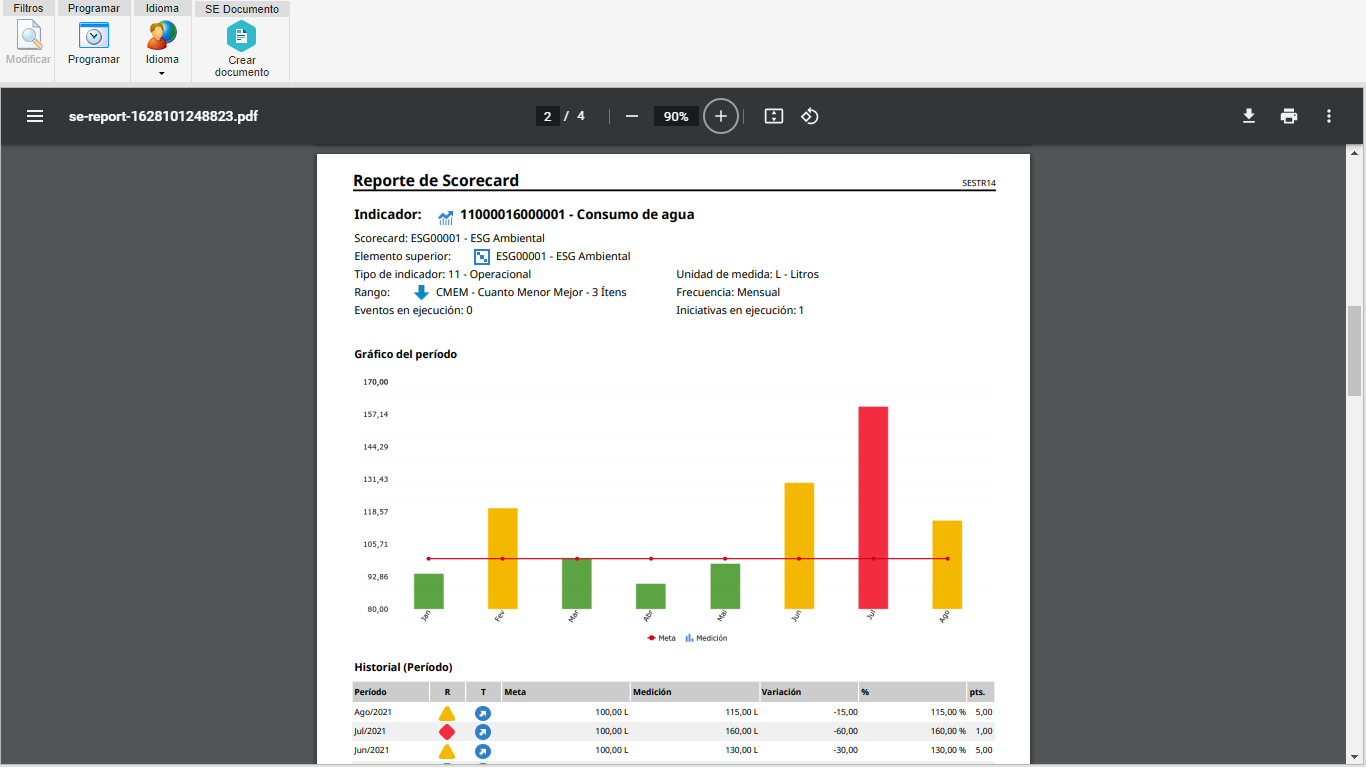Download the PDF report
Viewport: 1366px width, 768px height.
(x=1249, y=116)
